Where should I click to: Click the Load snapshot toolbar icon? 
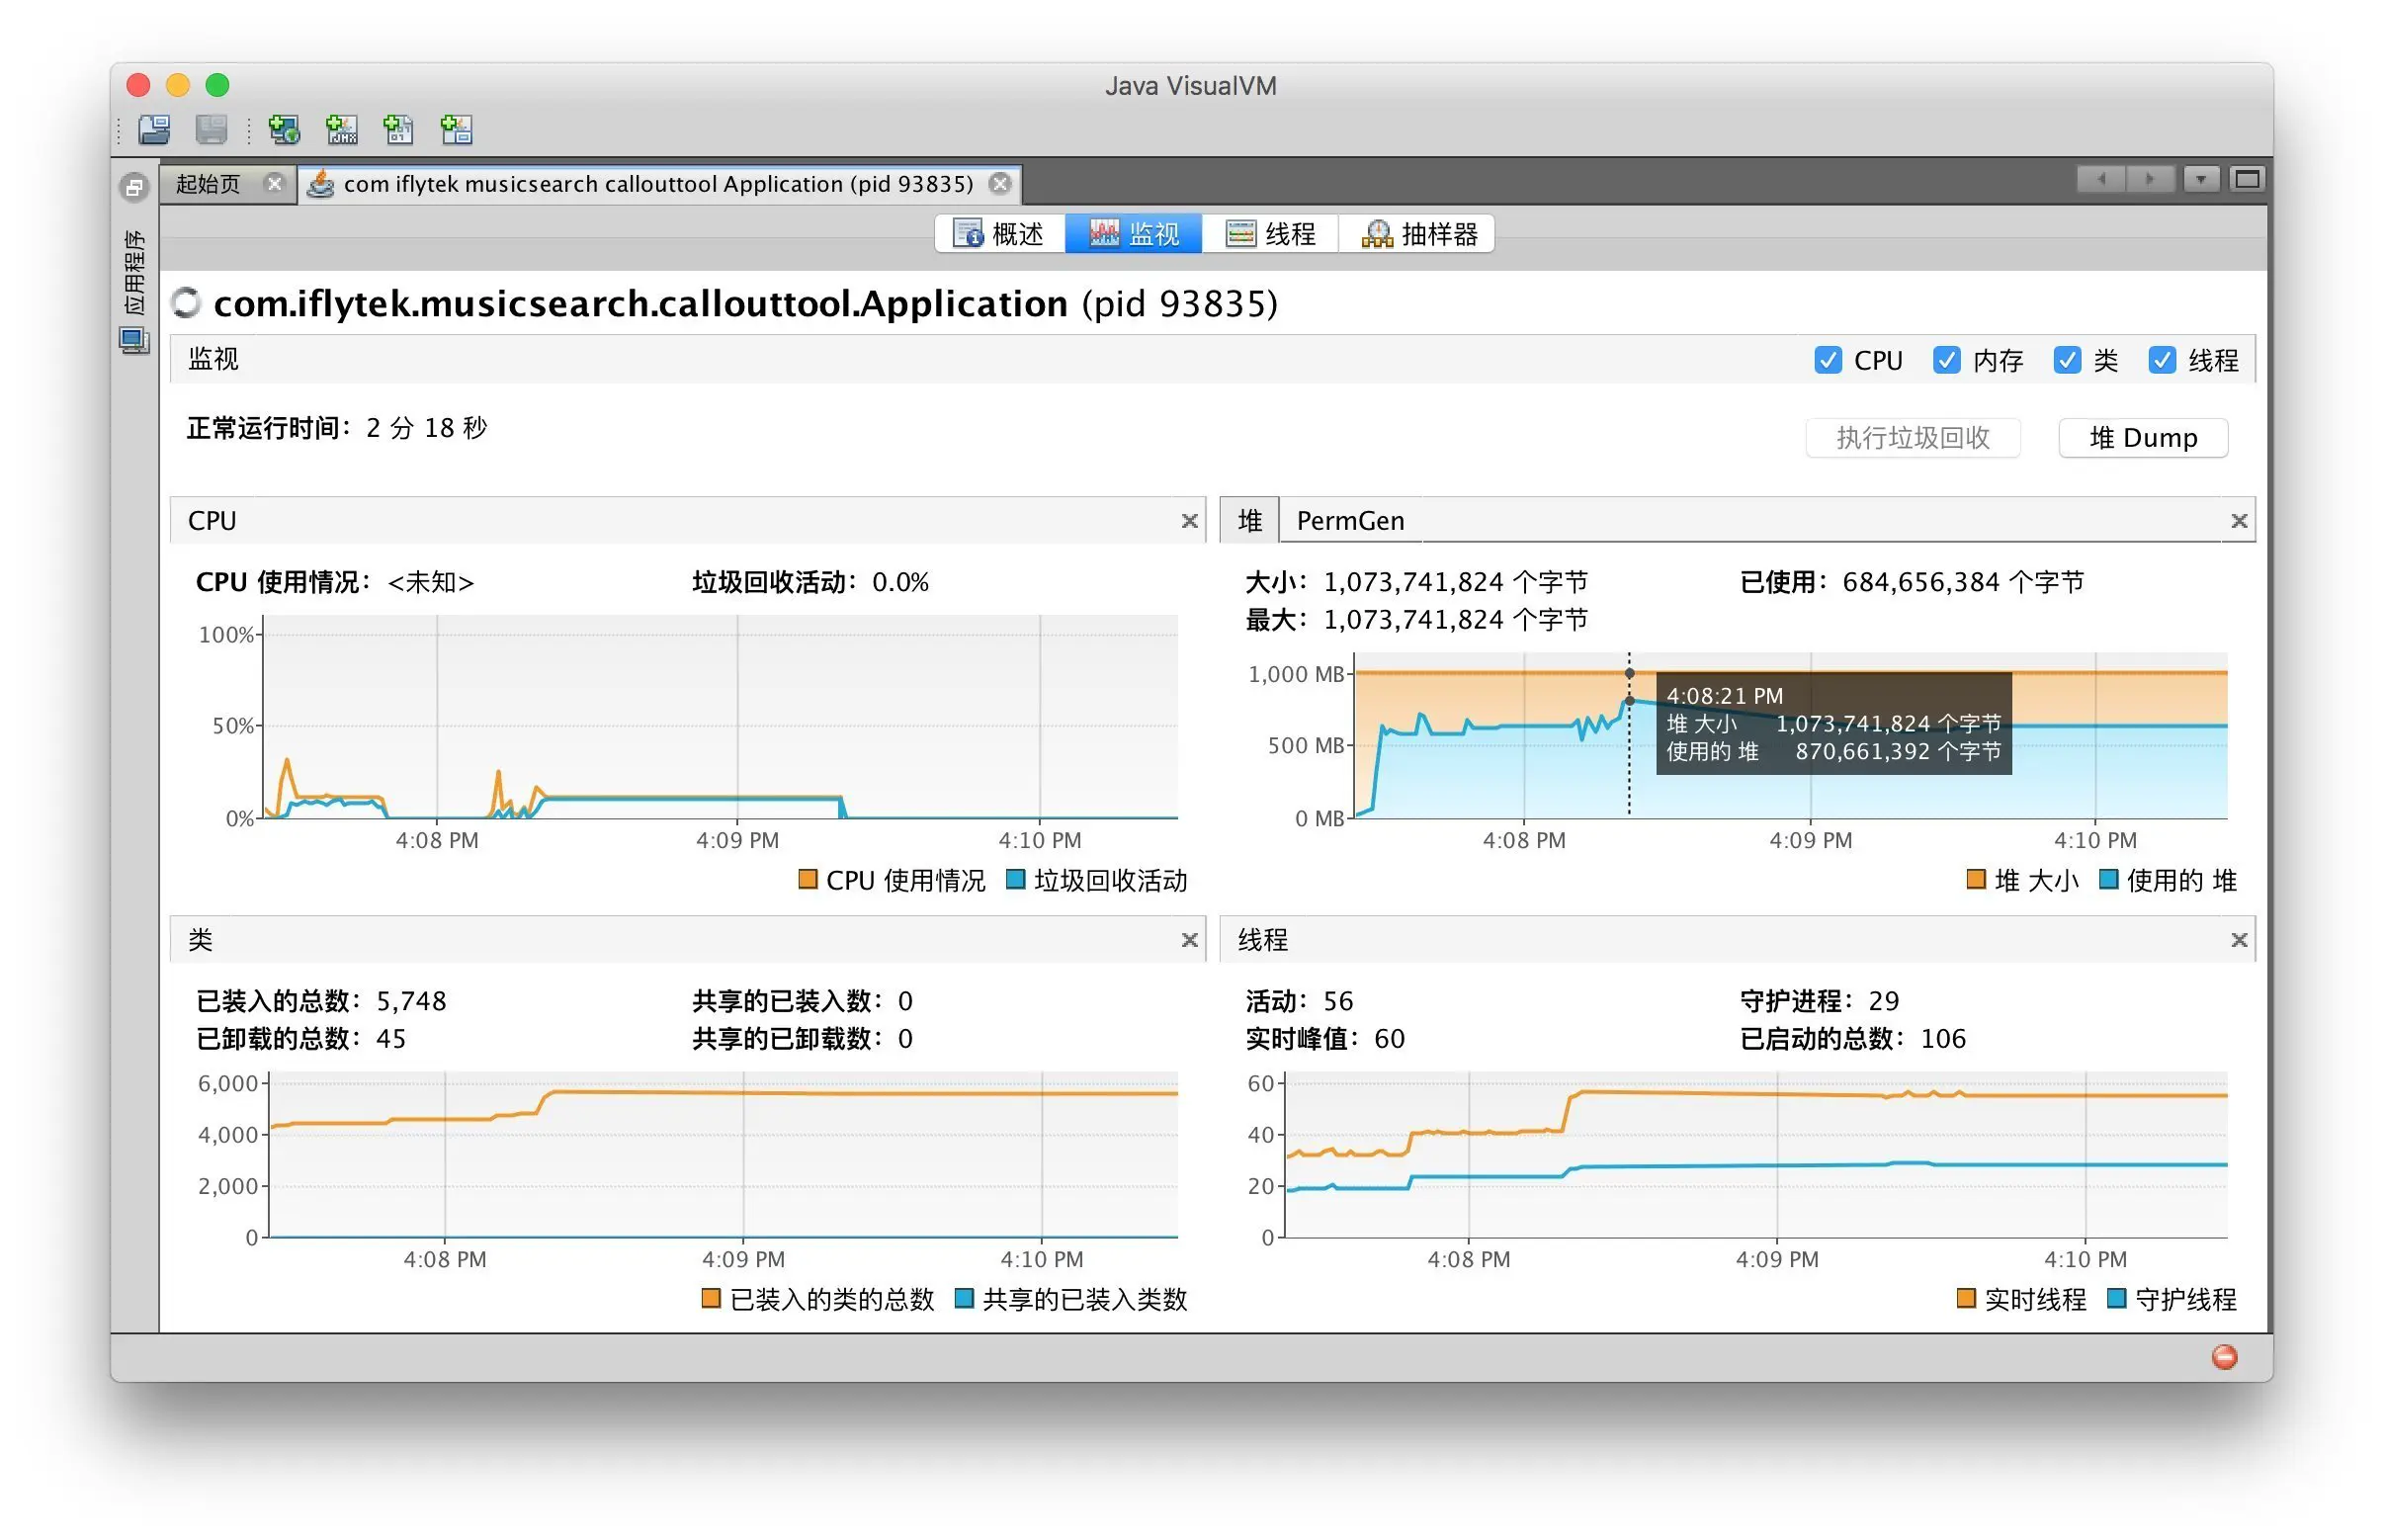tap(154, 129)
